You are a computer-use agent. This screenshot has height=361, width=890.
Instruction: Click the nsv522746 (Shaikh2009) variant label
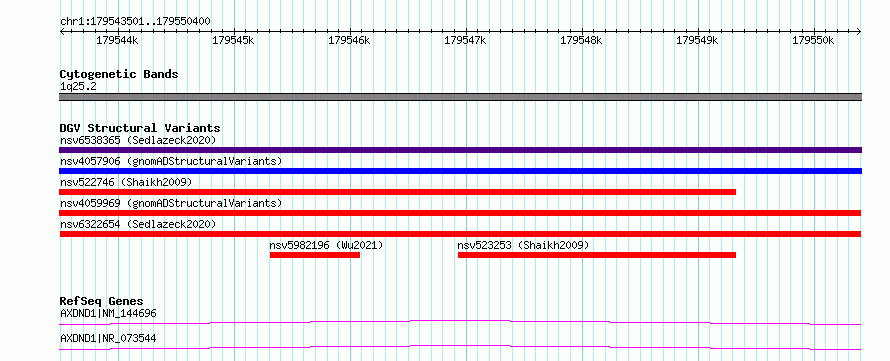tap(126, 182)
